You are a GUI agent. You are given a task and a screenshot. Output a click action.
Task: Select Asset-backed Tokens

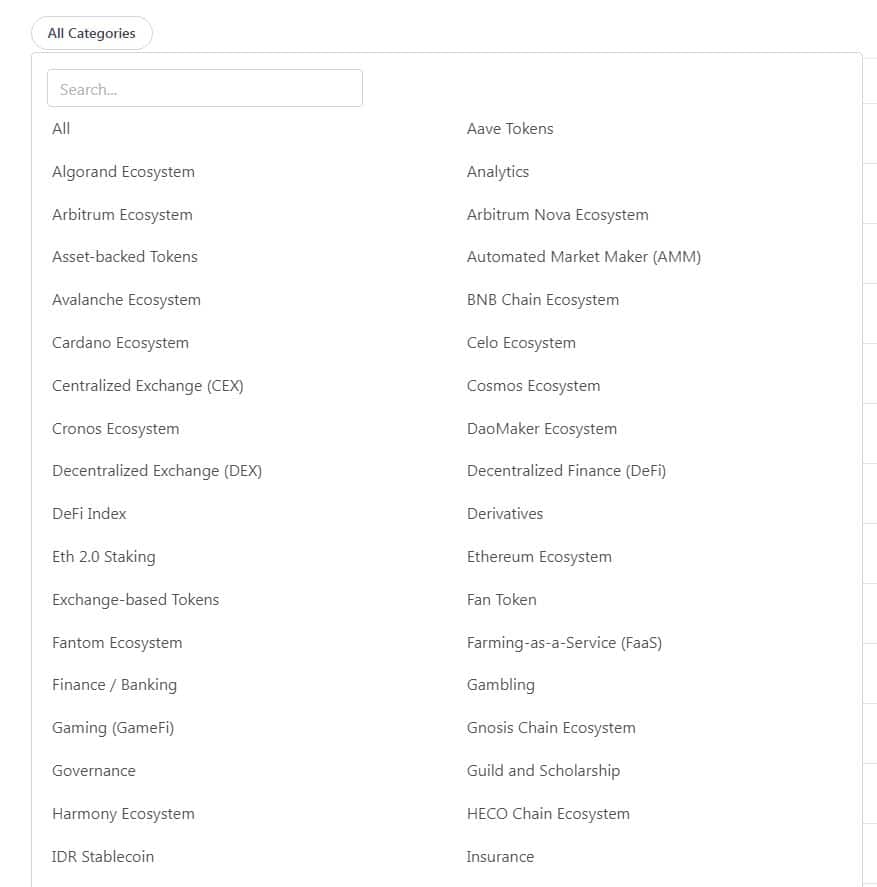[x=125, y=256]
